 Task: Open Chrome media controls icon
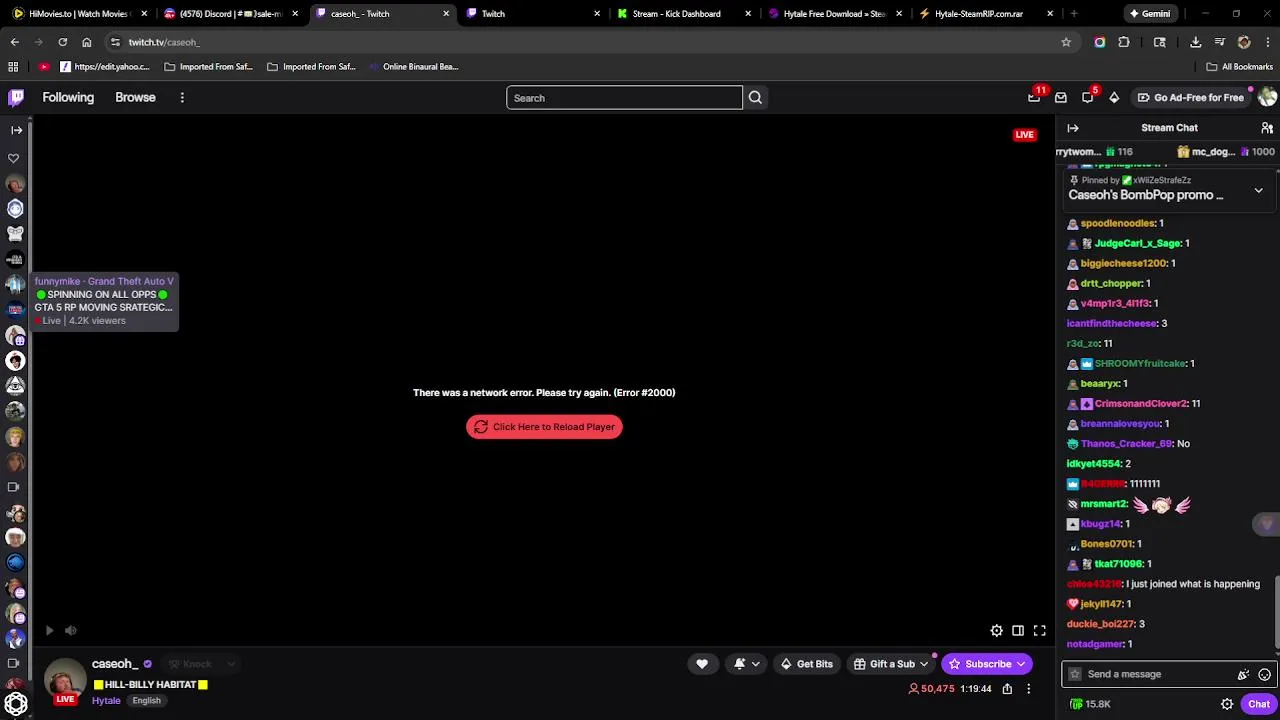[x=1220, y=42]
